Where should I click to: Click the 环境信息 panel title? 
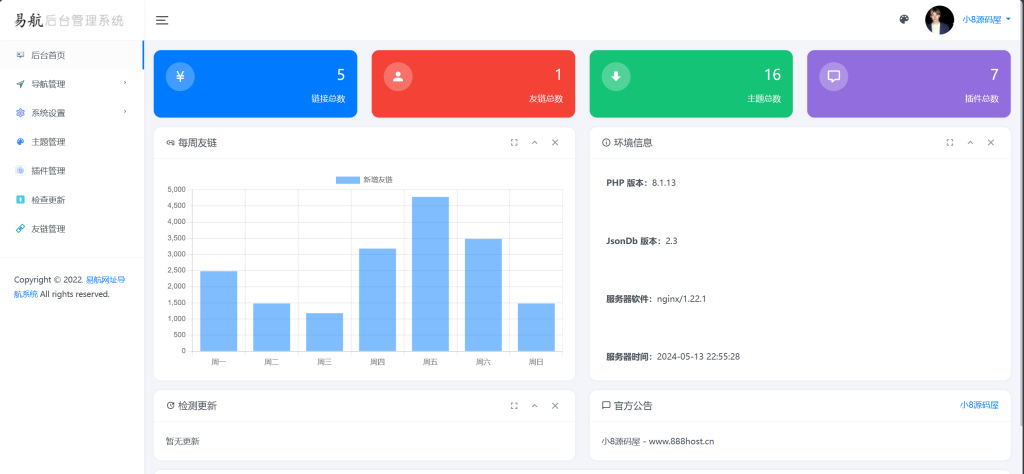633,143
